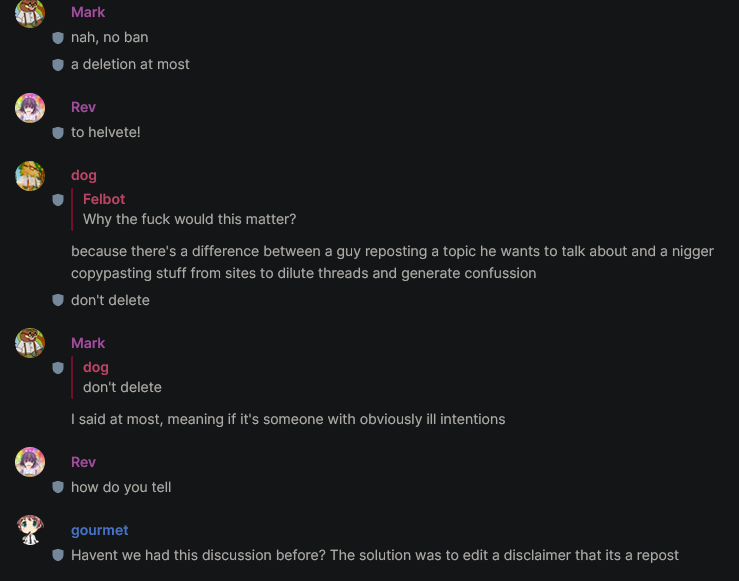Open Rev's avatar above "to helvete!"
739x581 pixels.
pyautogui.click(x=30, y=108)
